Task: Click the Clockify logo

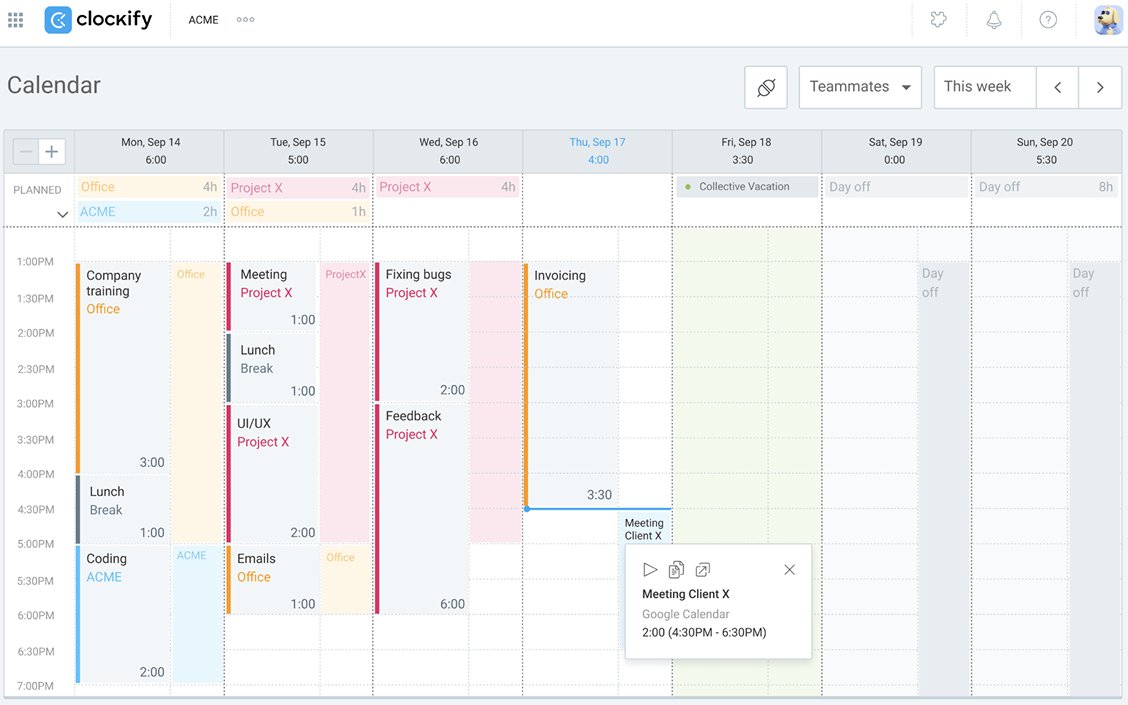Action: click(99, 19)
